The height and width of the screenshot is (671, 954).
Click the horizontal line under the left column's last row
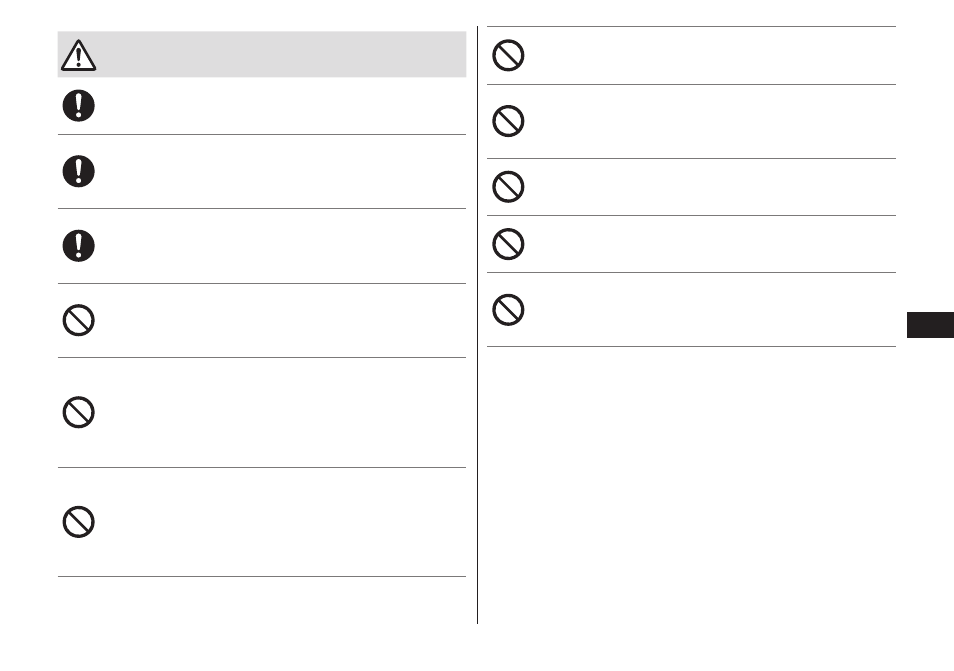tap(262, 576)
